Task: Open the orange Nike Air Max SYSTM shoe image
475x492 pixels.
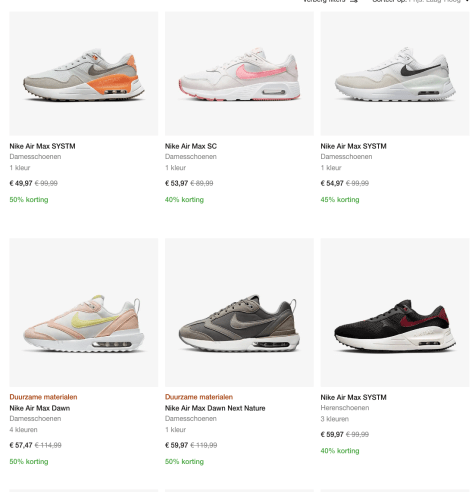Action: (x=84, y=74)
